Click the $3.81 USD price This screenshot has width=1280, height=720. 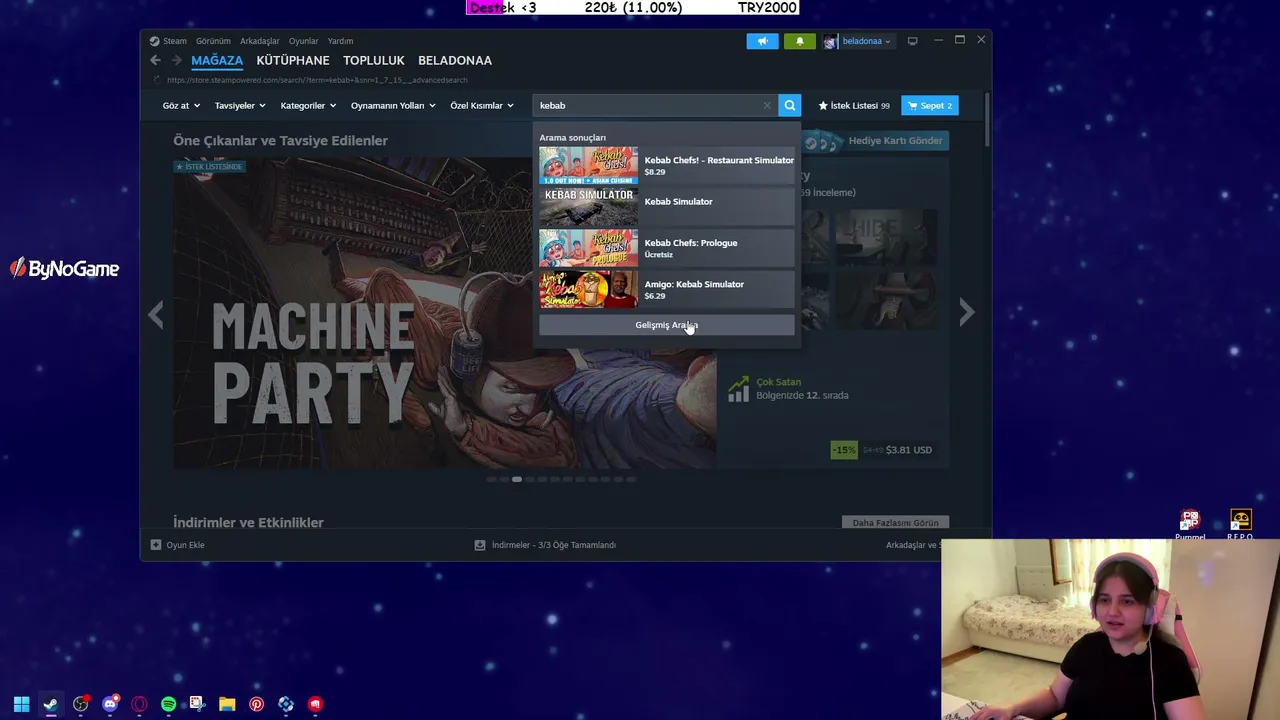(x=909, y=450)
